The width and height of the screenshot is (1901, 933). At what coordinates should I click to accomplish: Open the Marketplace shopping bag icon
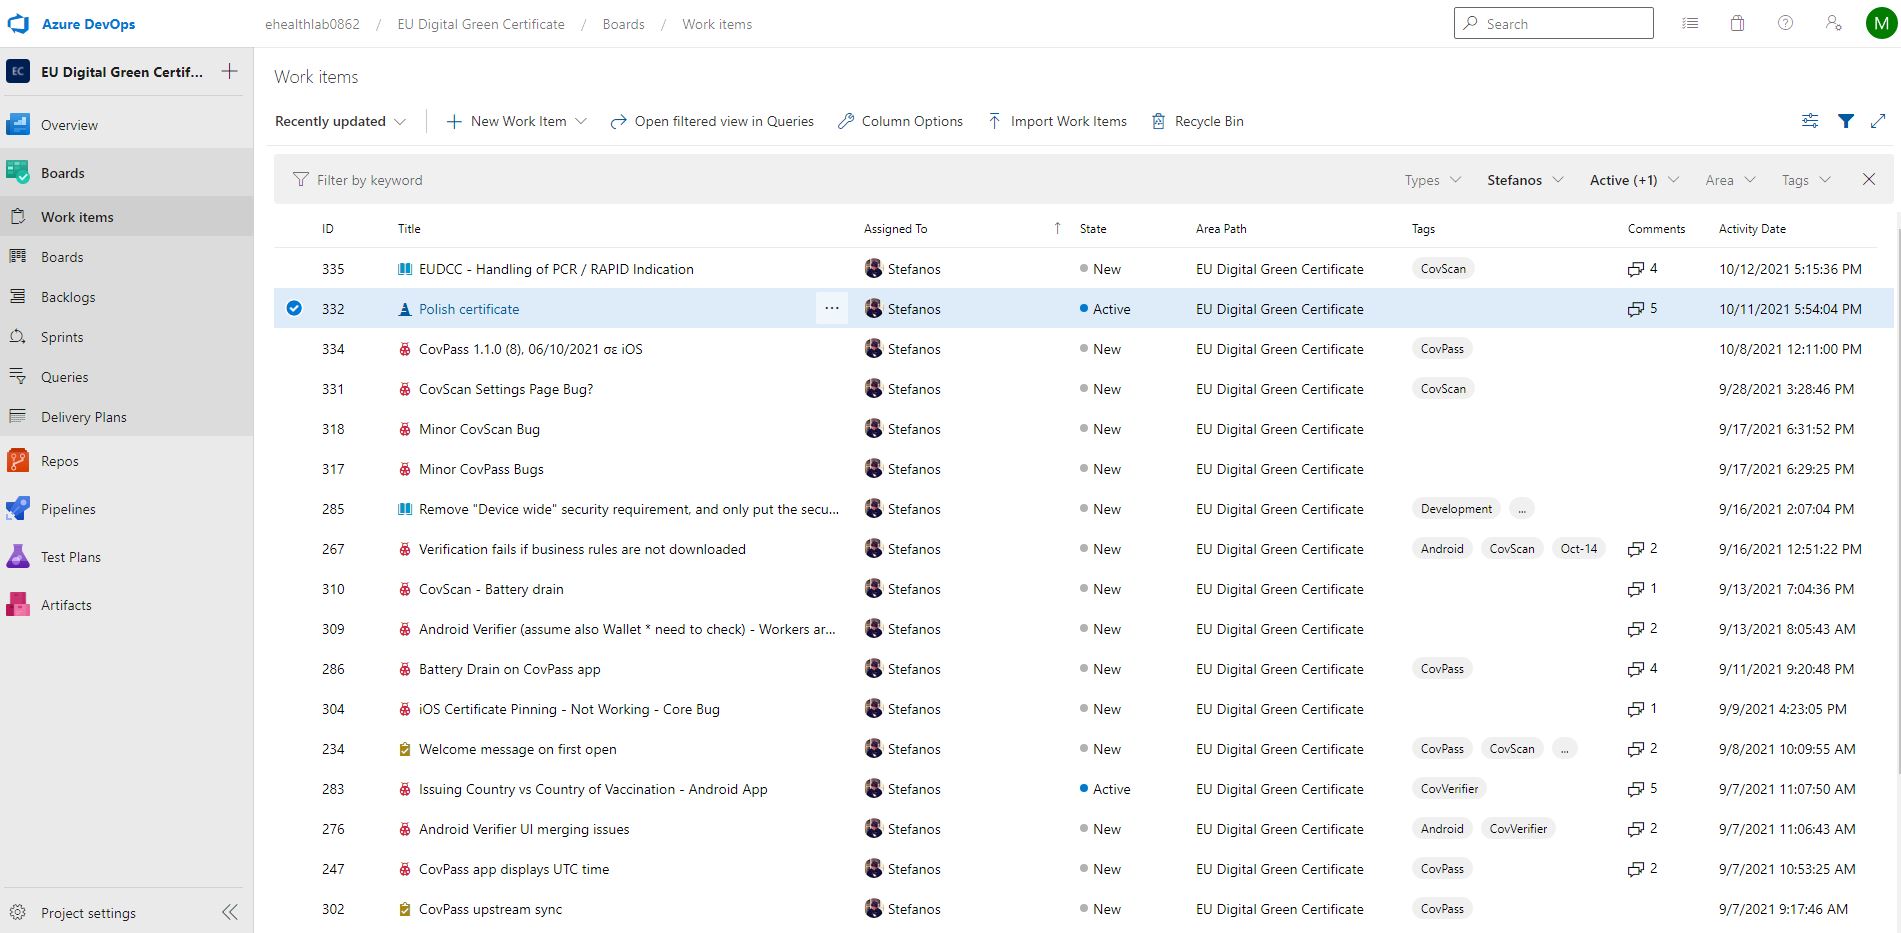(x=1737, y=24)
